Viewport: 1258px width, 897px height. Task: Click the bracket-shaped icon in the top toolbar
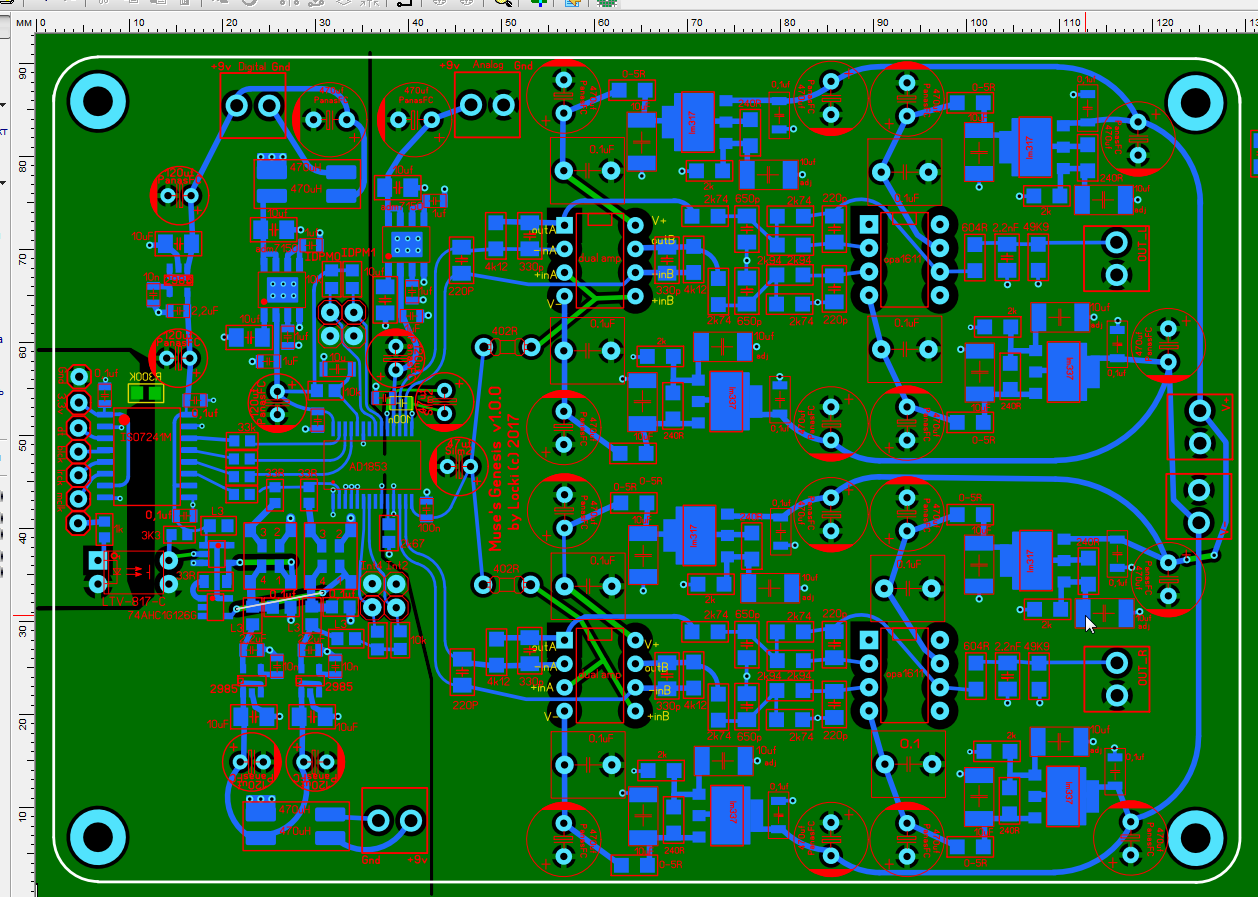[x=405, y=3]
